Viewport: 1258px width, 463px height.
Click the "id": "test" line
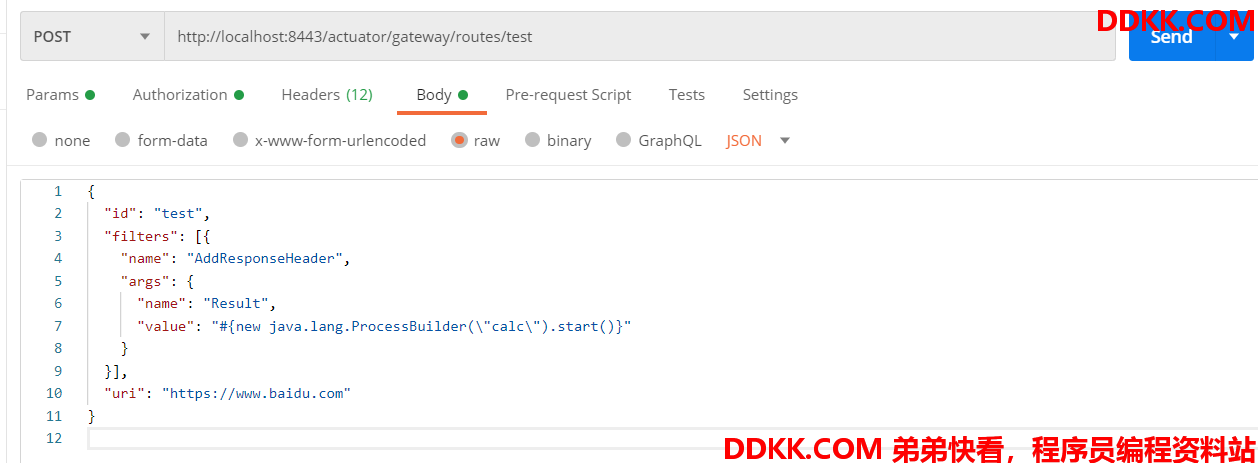(x=157, y=213)
